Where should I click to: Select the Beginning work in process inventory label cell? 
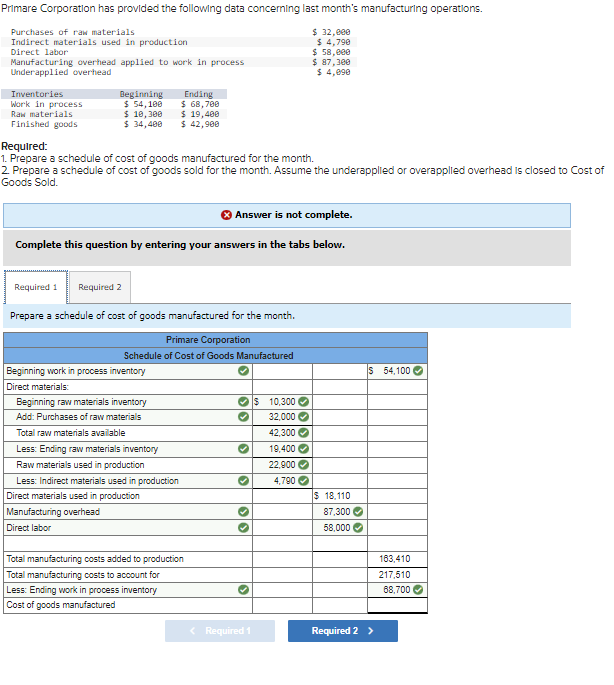(128, 371)
